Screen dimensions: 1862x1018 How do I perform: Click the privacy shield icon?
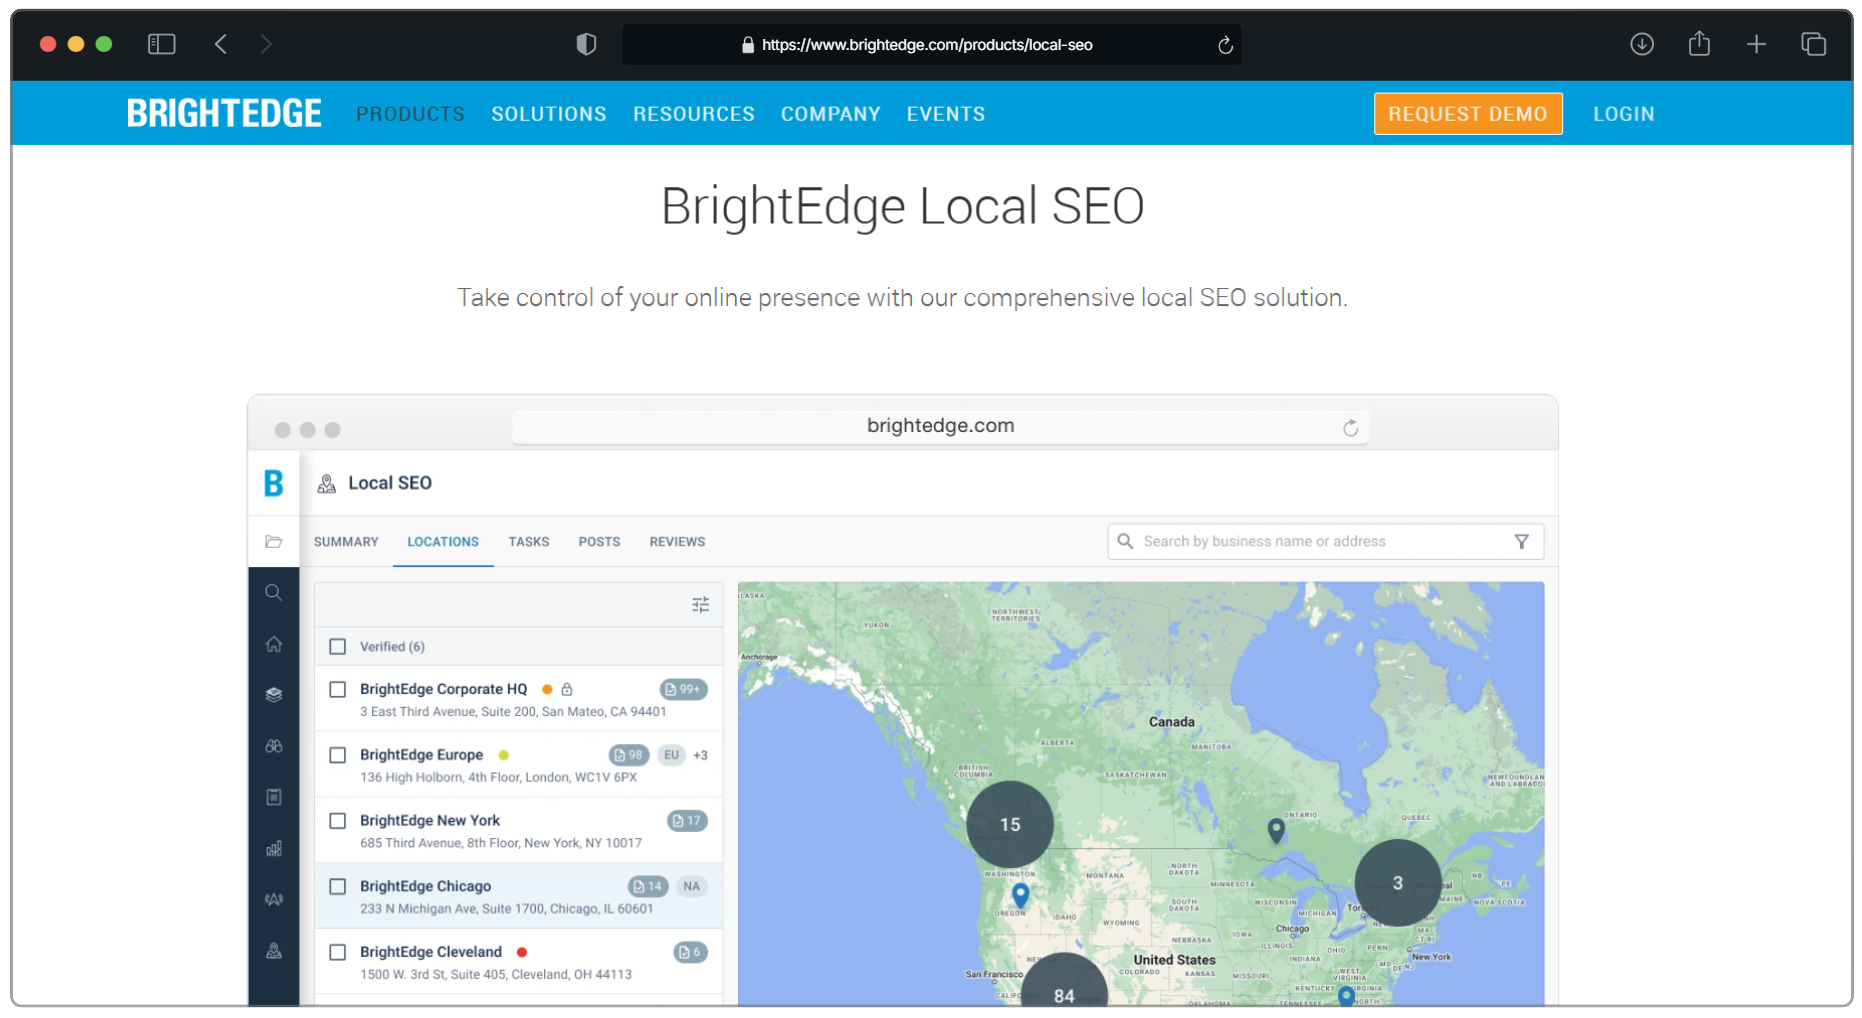(586, 44)
